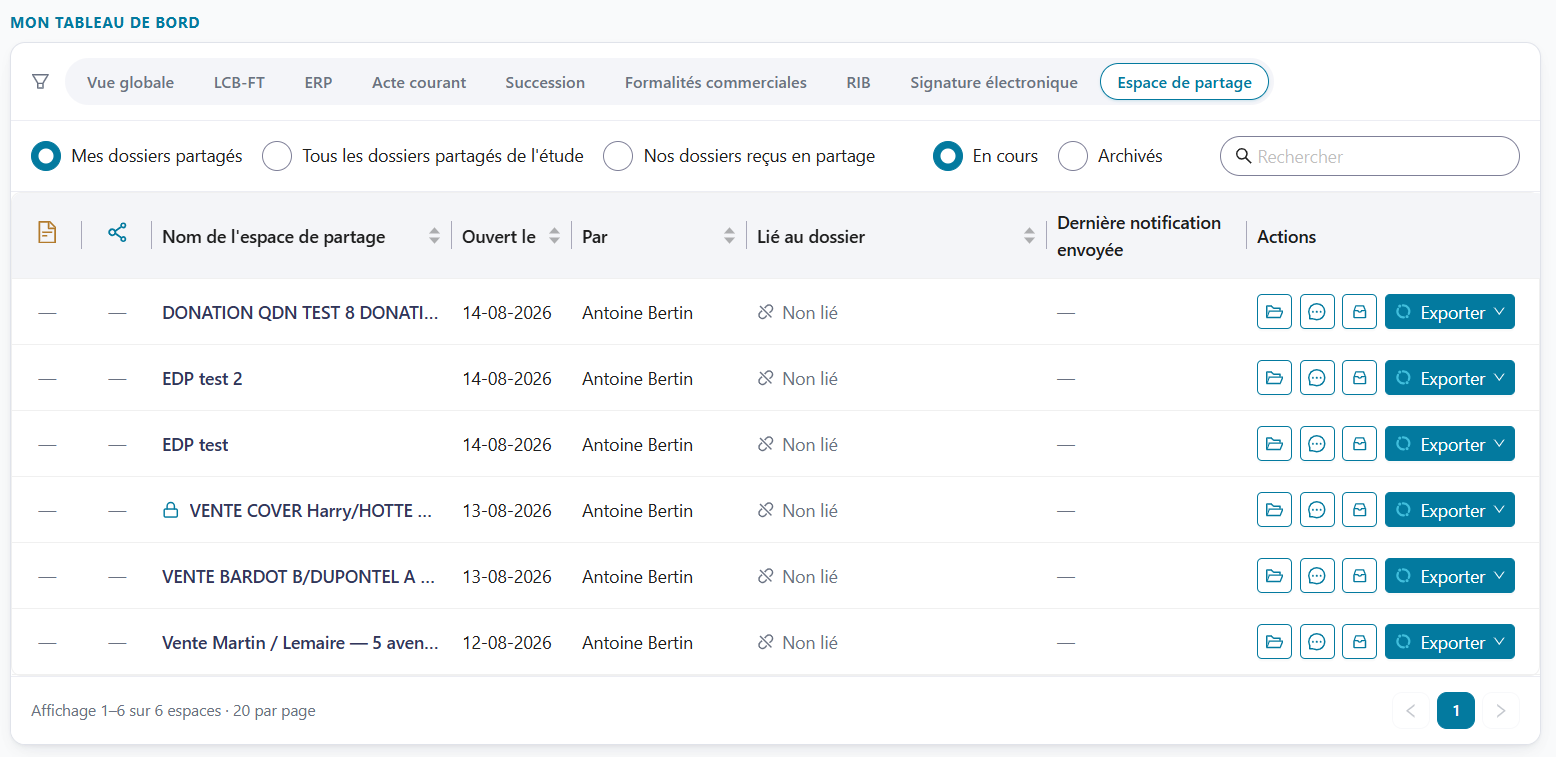The image size is (1556, 757).
Task: Select the Espace de partage tab
Action: [1184, 82]
